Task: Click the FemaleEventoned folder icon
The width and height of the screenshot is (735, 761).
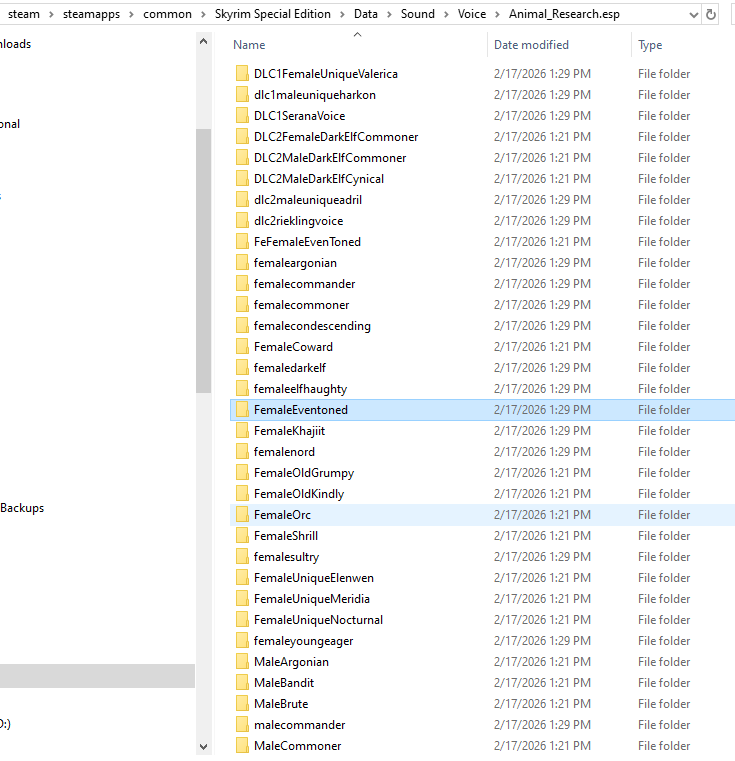Action: (242, 410)
